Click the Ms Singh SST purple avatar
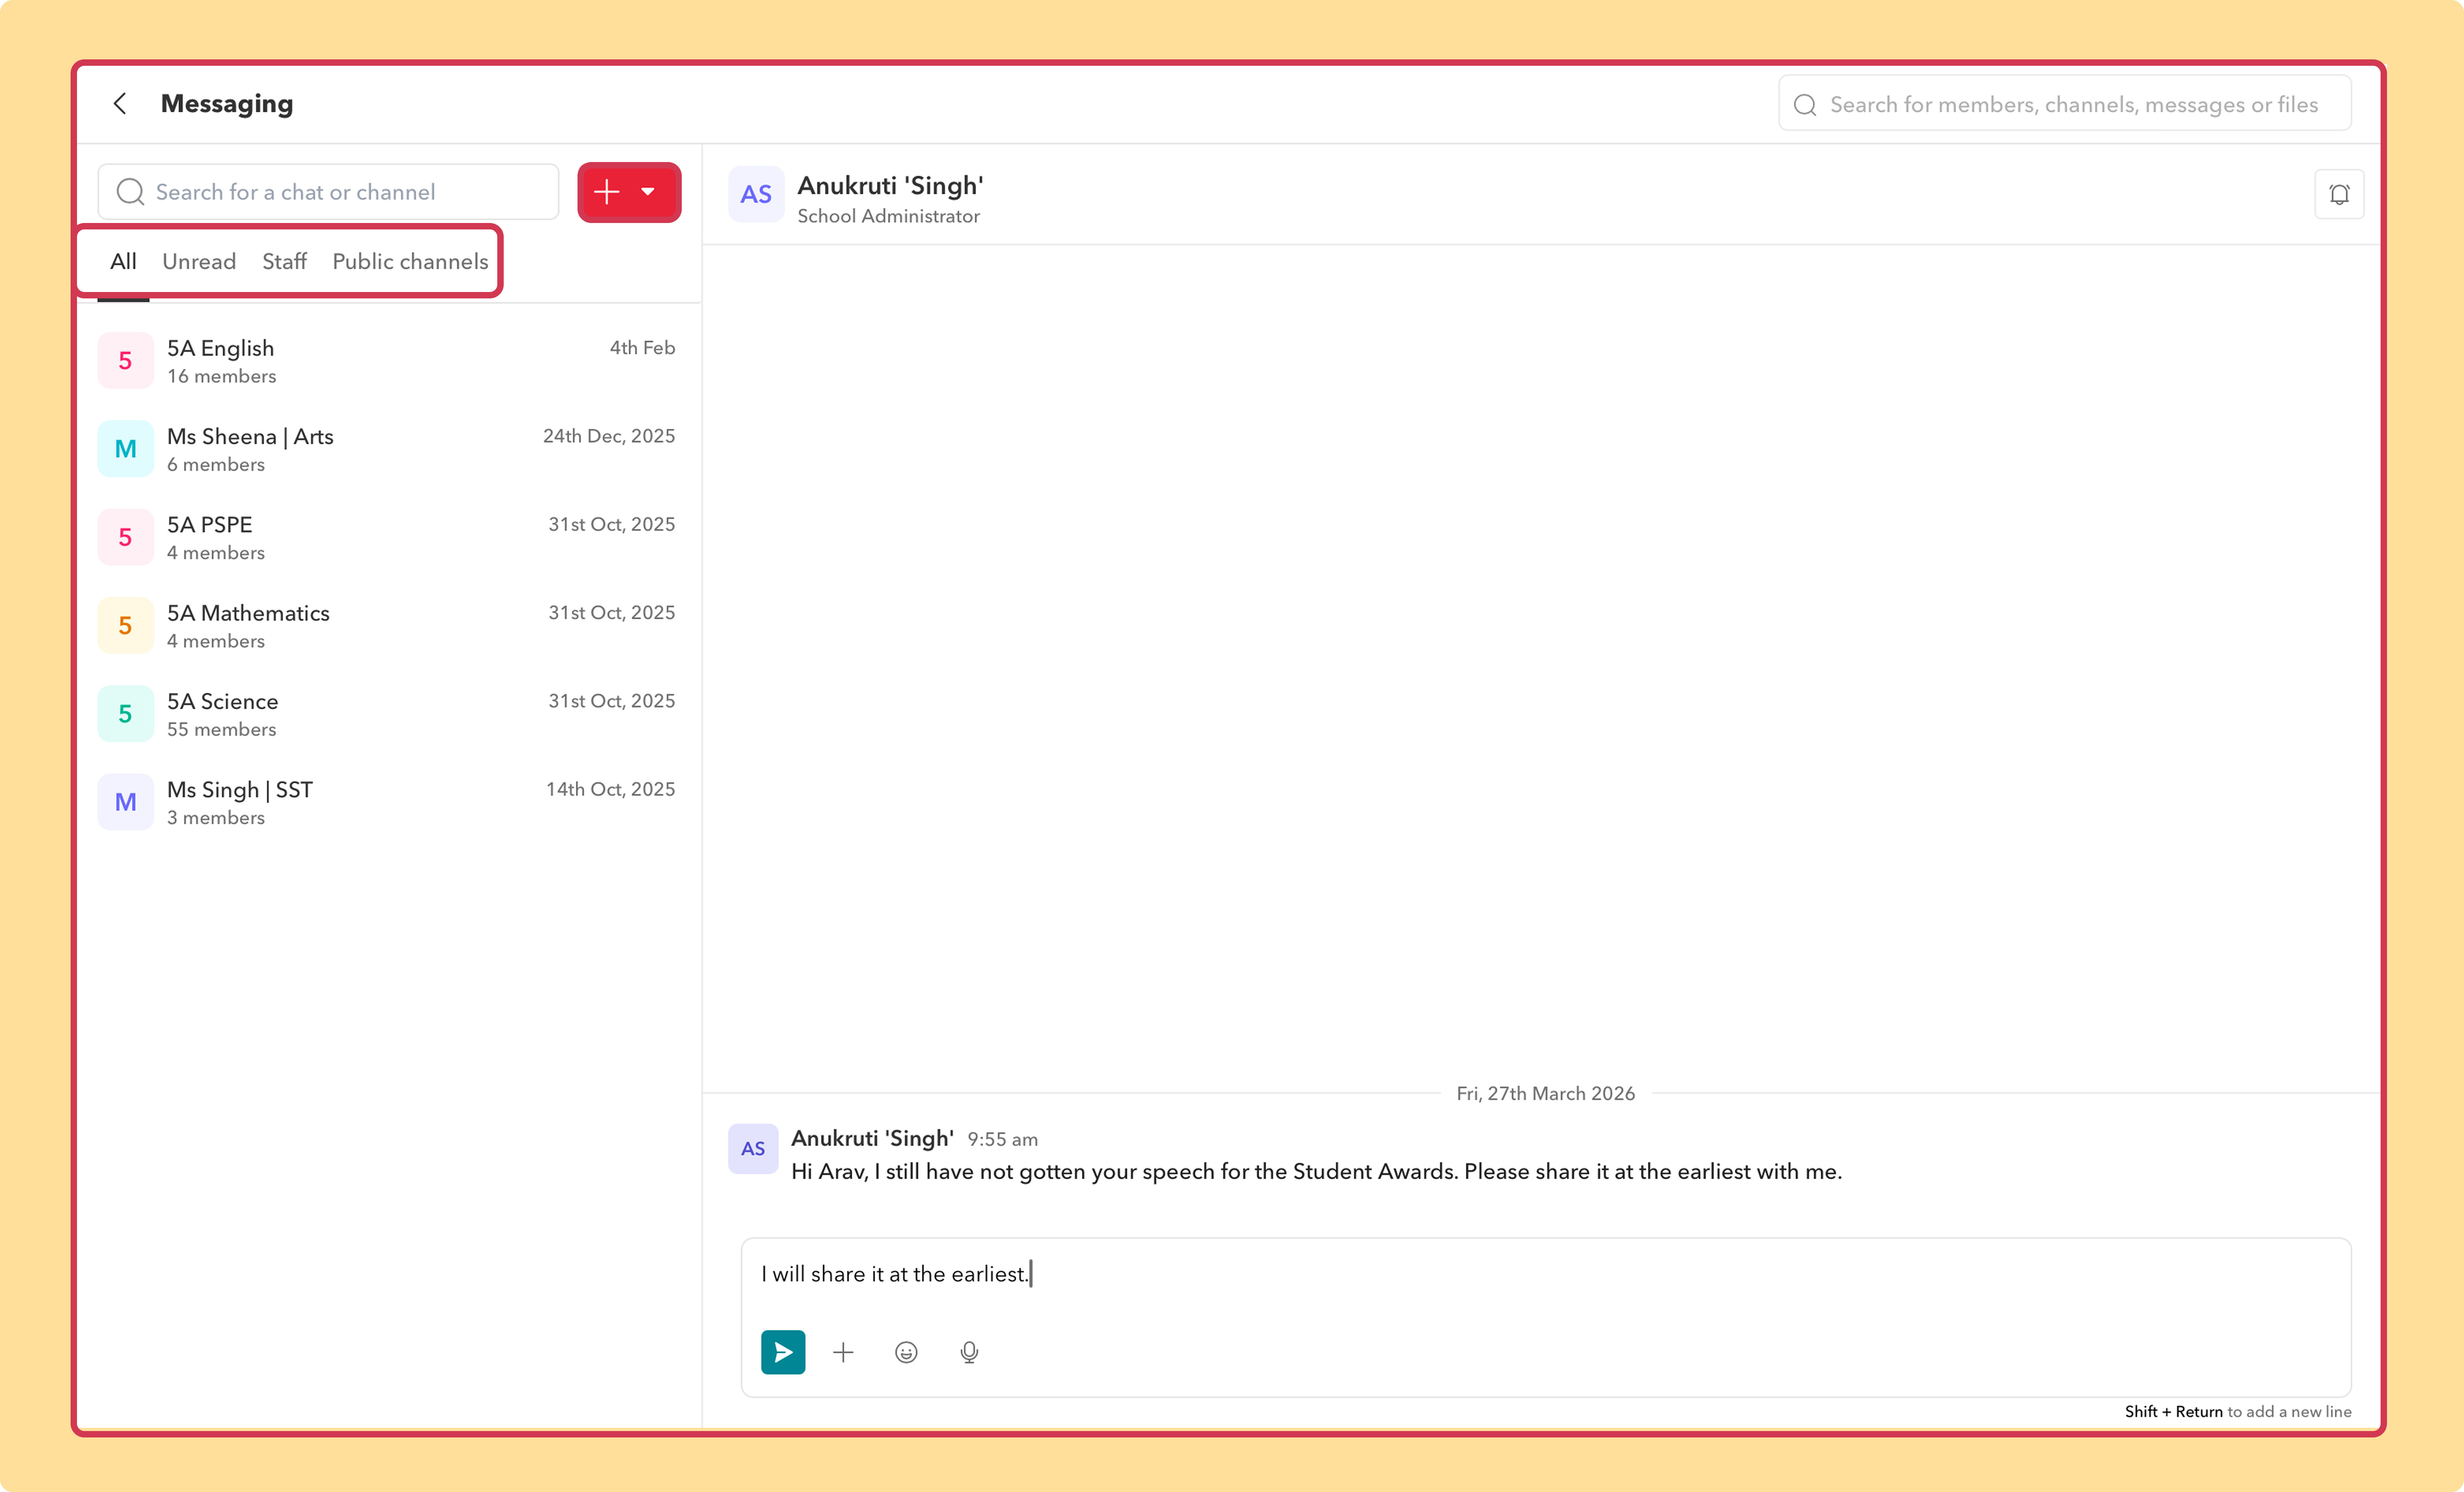The height and width of the screenshot is (1492, 2464). (125, 802)
